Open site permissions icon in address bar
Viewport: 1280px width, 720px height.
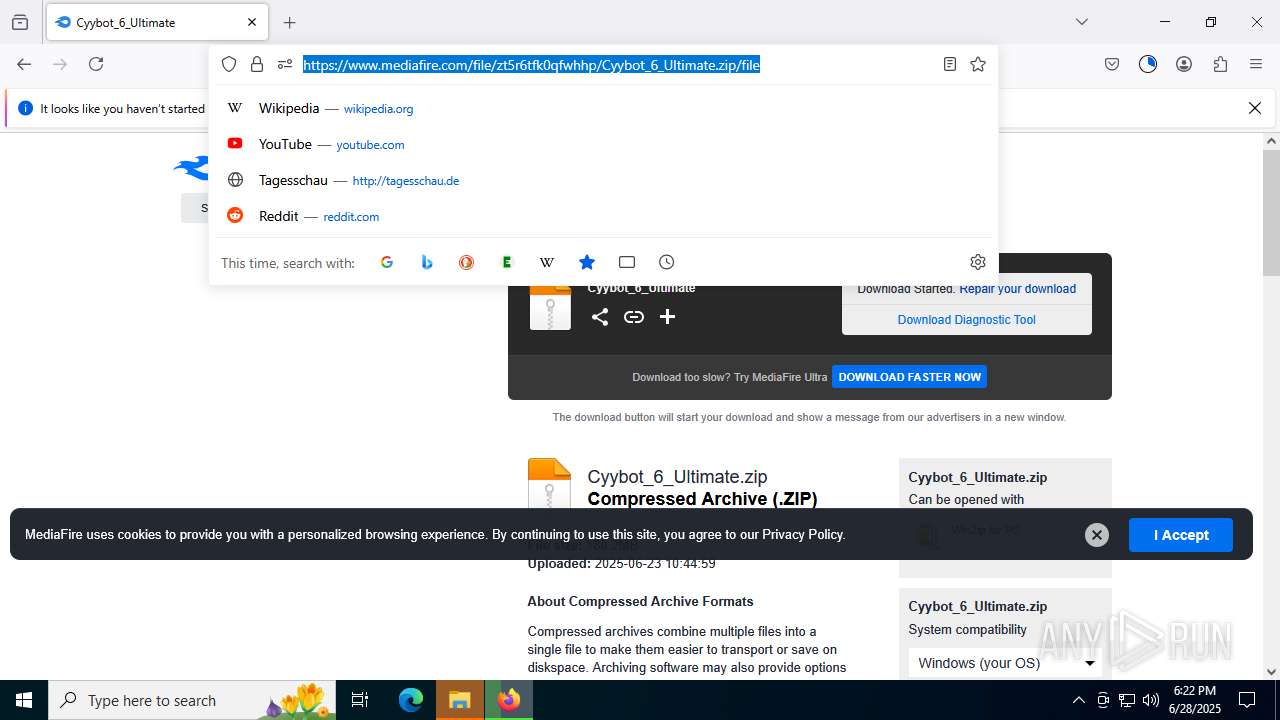point(285,64)
